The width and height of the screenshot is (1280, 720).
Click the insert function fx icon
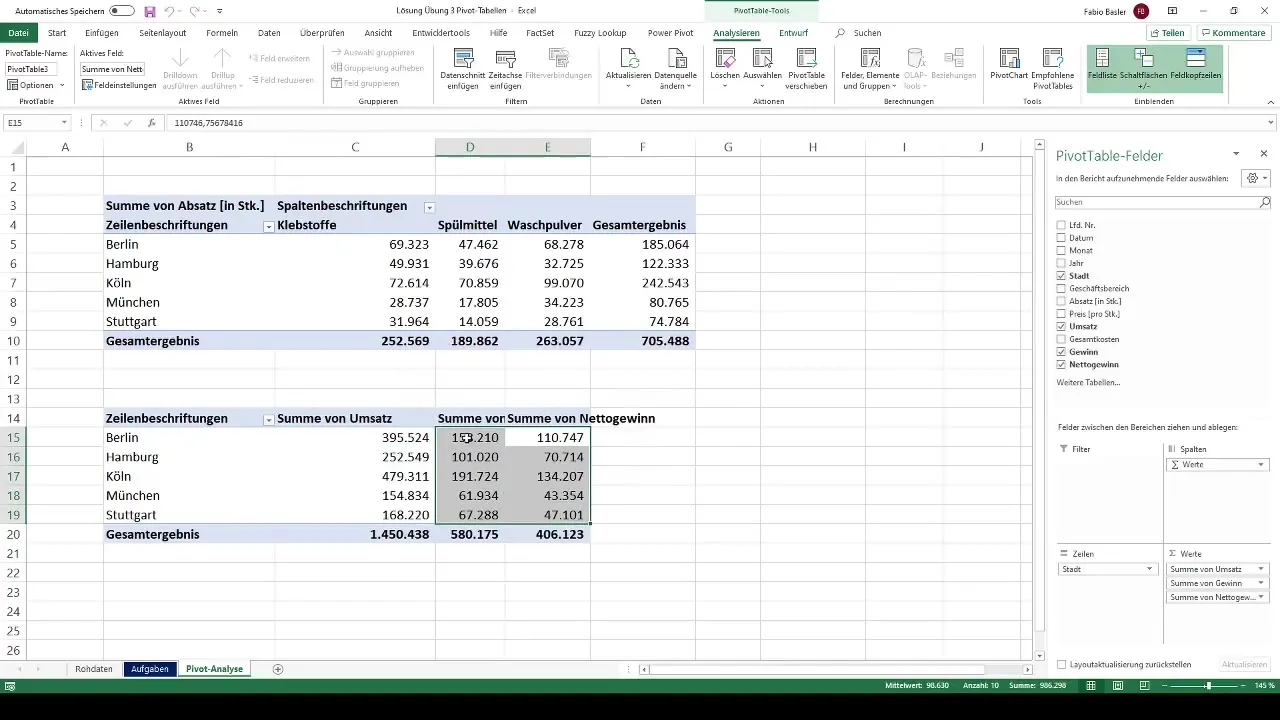[151, 123]
